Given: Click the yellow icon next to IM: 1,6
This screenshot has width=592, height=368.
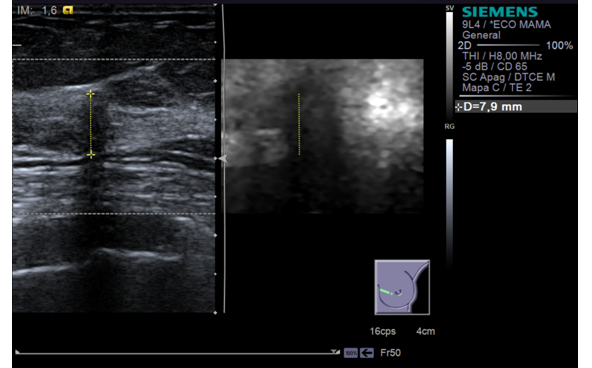Looking at the screenshot, I should [68, 10].
